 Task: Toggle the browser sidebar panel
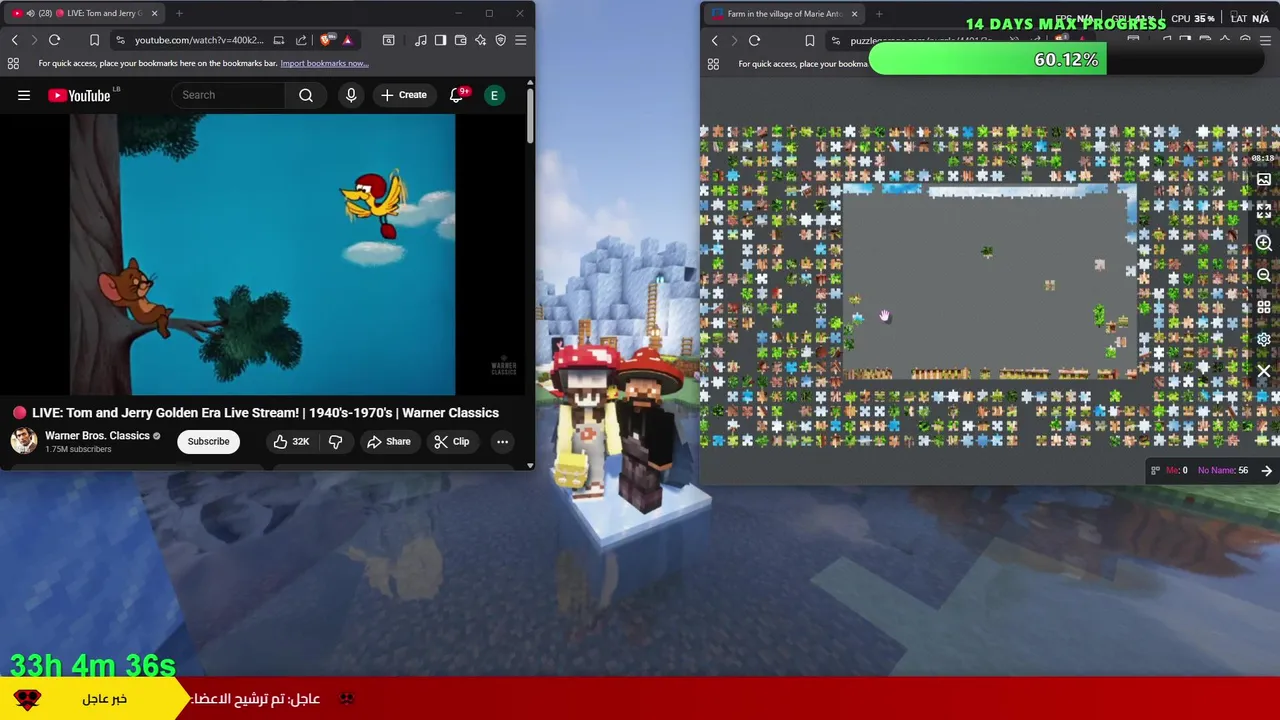[440, 40]
